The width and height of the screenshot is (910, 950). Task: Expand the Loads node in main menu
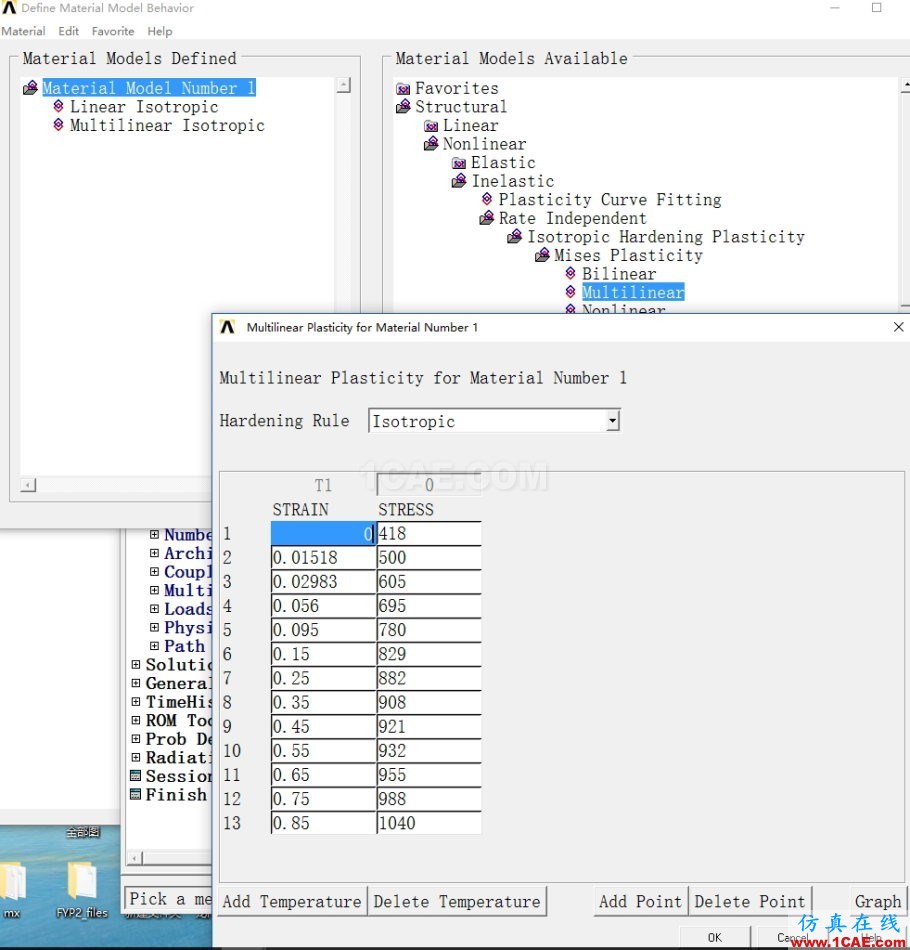154,609
